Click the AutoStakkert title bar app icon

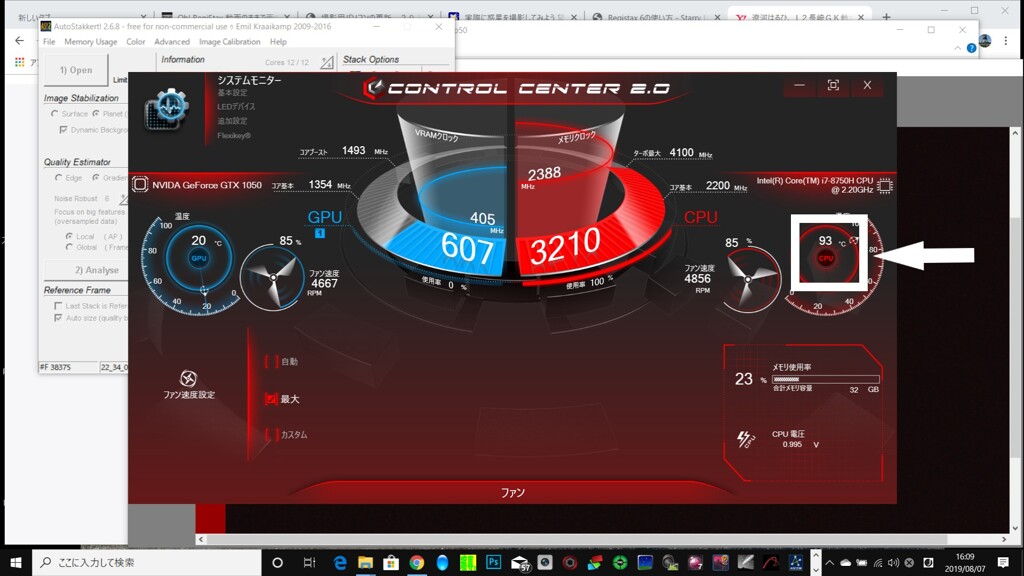point(46,26)
